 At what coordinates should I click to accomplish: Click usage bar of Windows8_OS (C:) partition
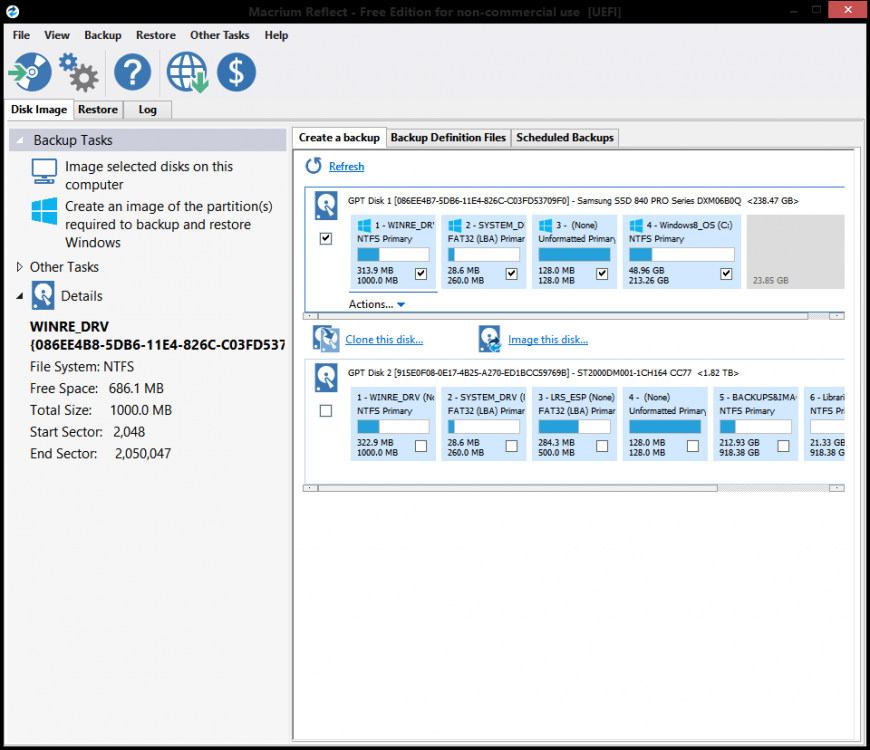pyautogui.click(x=681, y=255)
